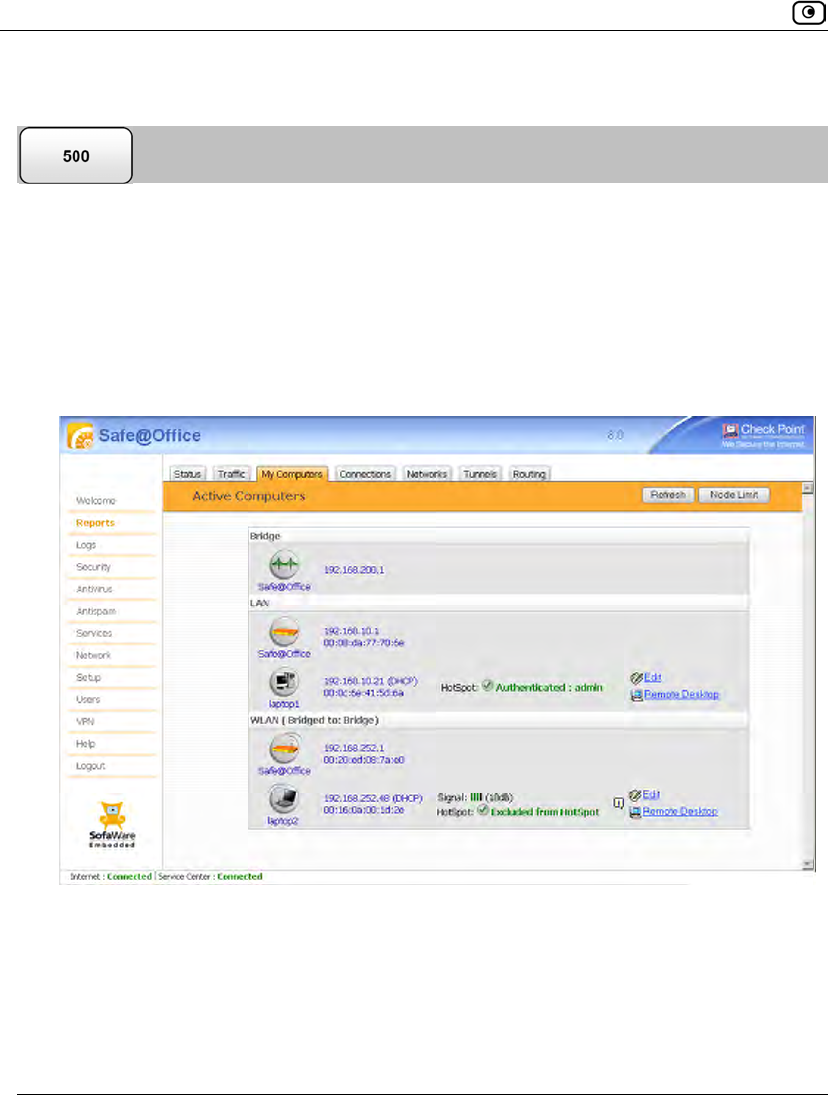Open Edit link for laptop2
Screen dimensions: 828x1095
(651, 795)
